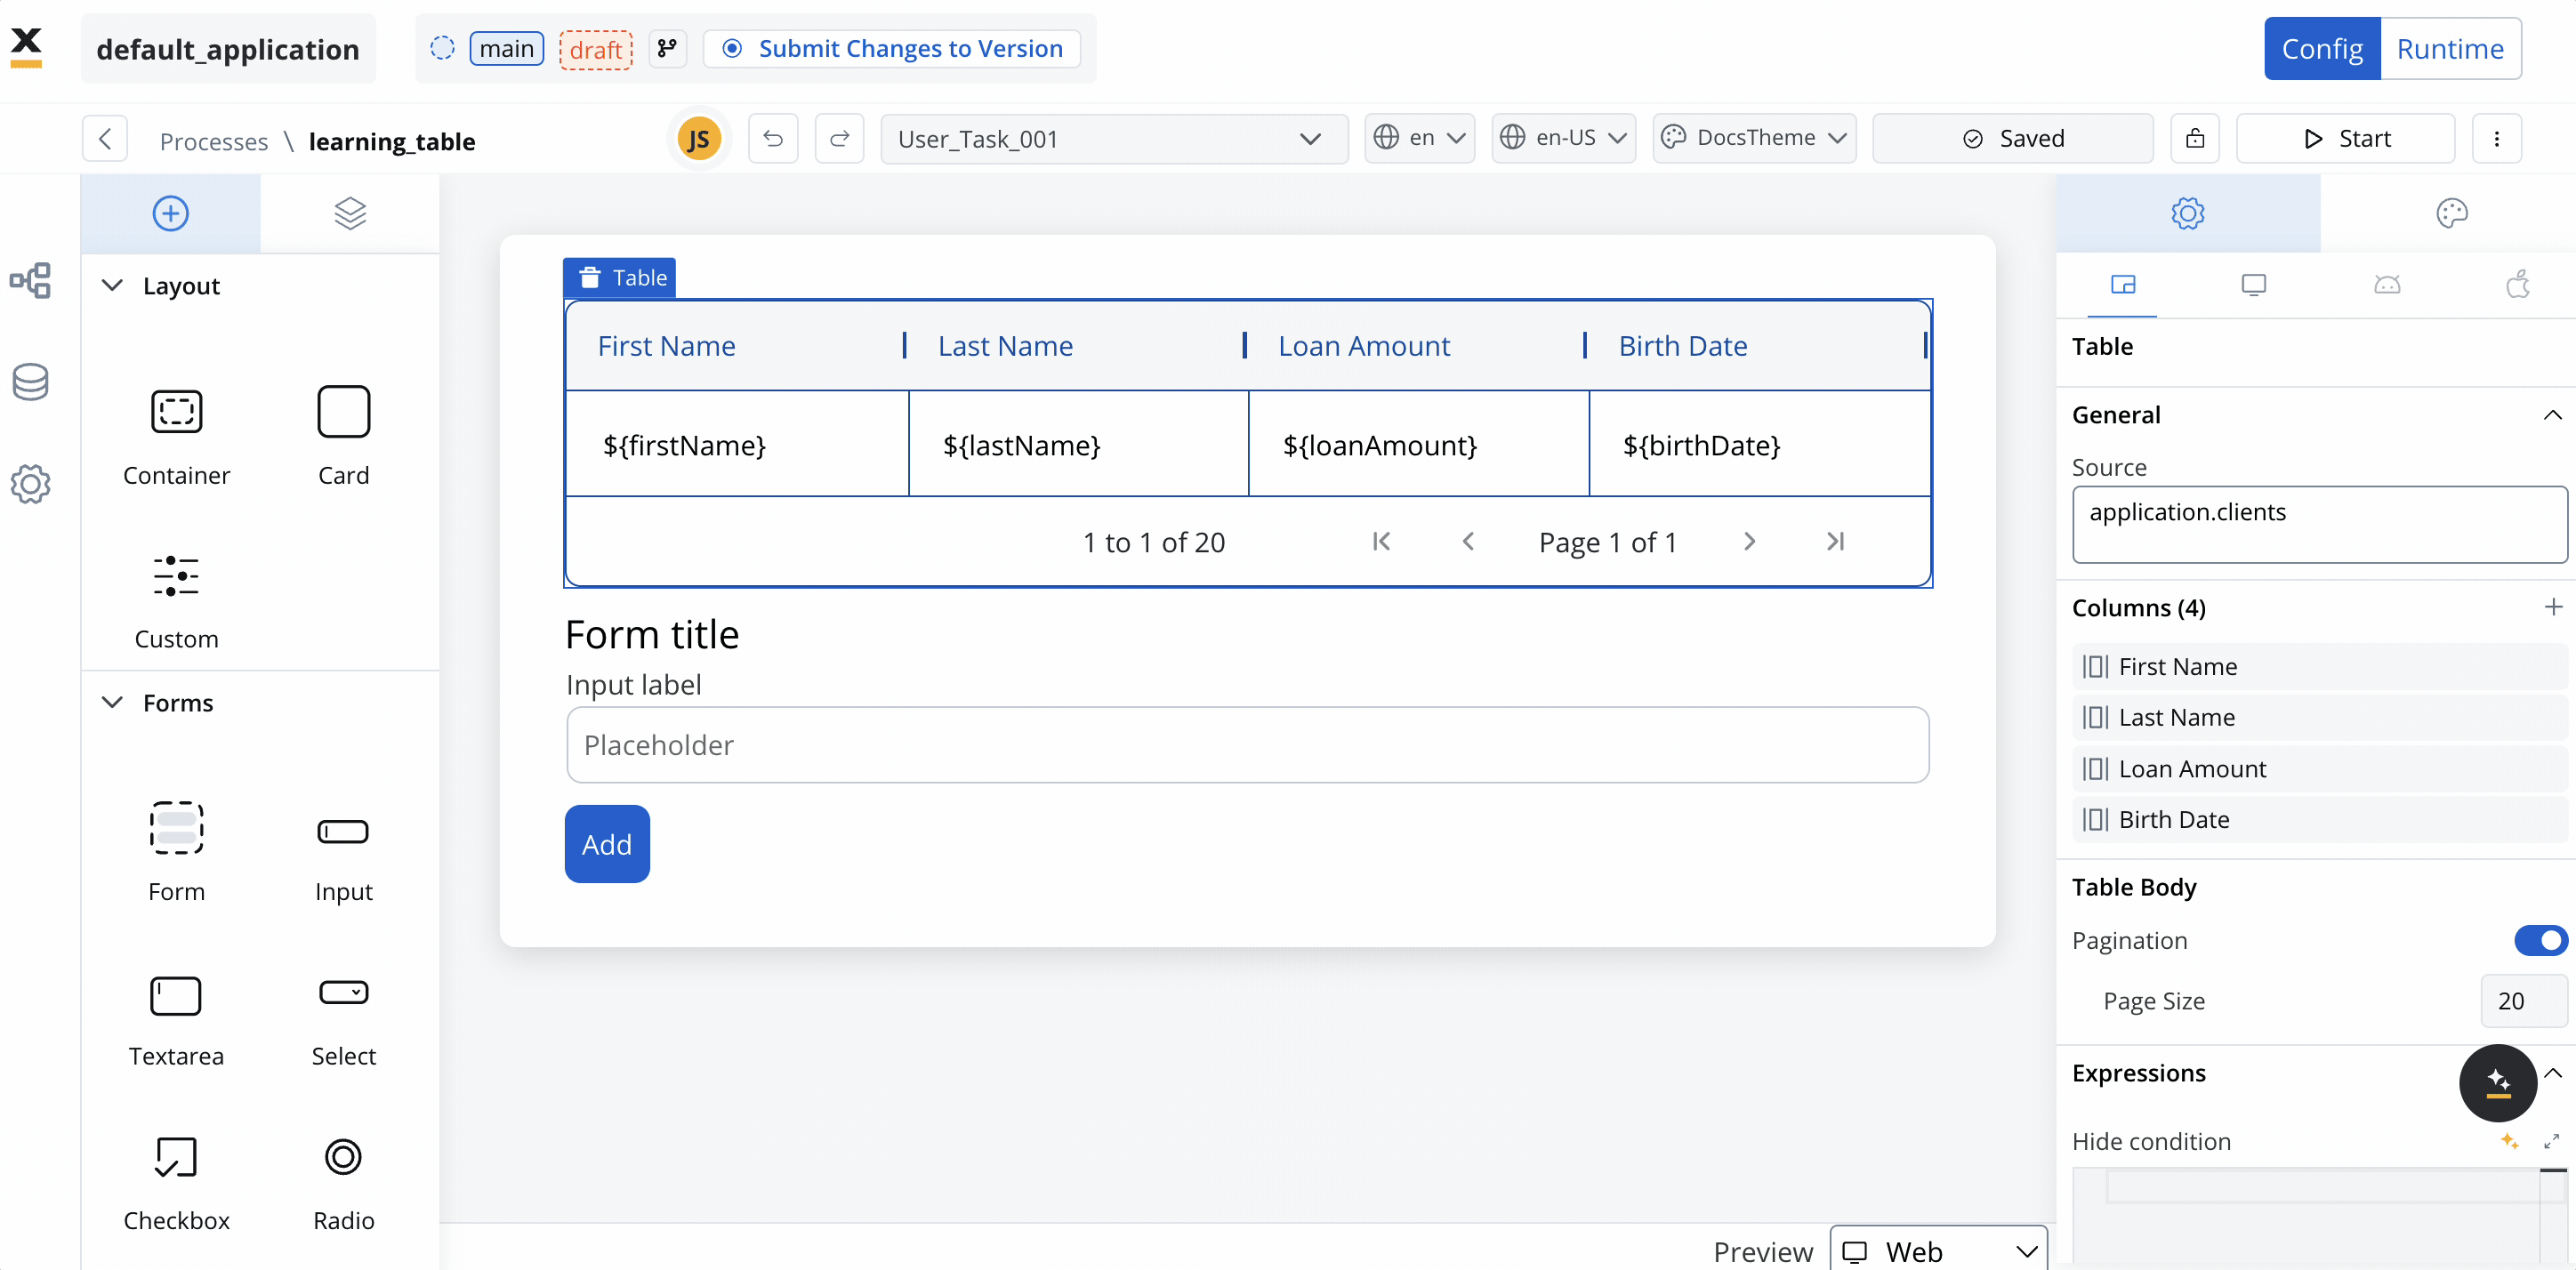This screenshot has width=2576, height=1270.
Task: Add a Custom component
Action: 176,600
